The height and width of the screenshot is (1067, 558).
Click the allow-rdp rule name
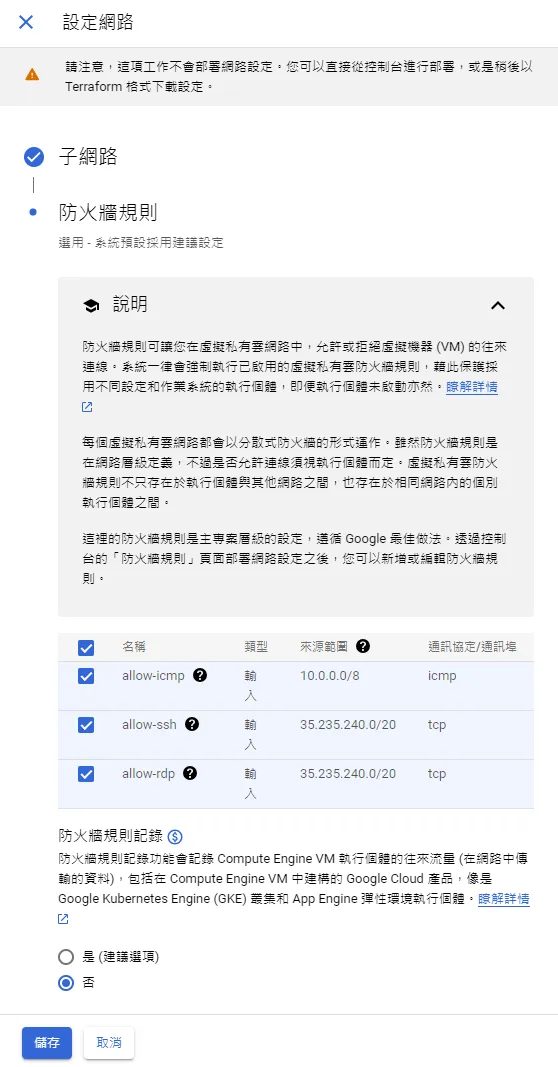pyautogui.click(x=148, y=774)
